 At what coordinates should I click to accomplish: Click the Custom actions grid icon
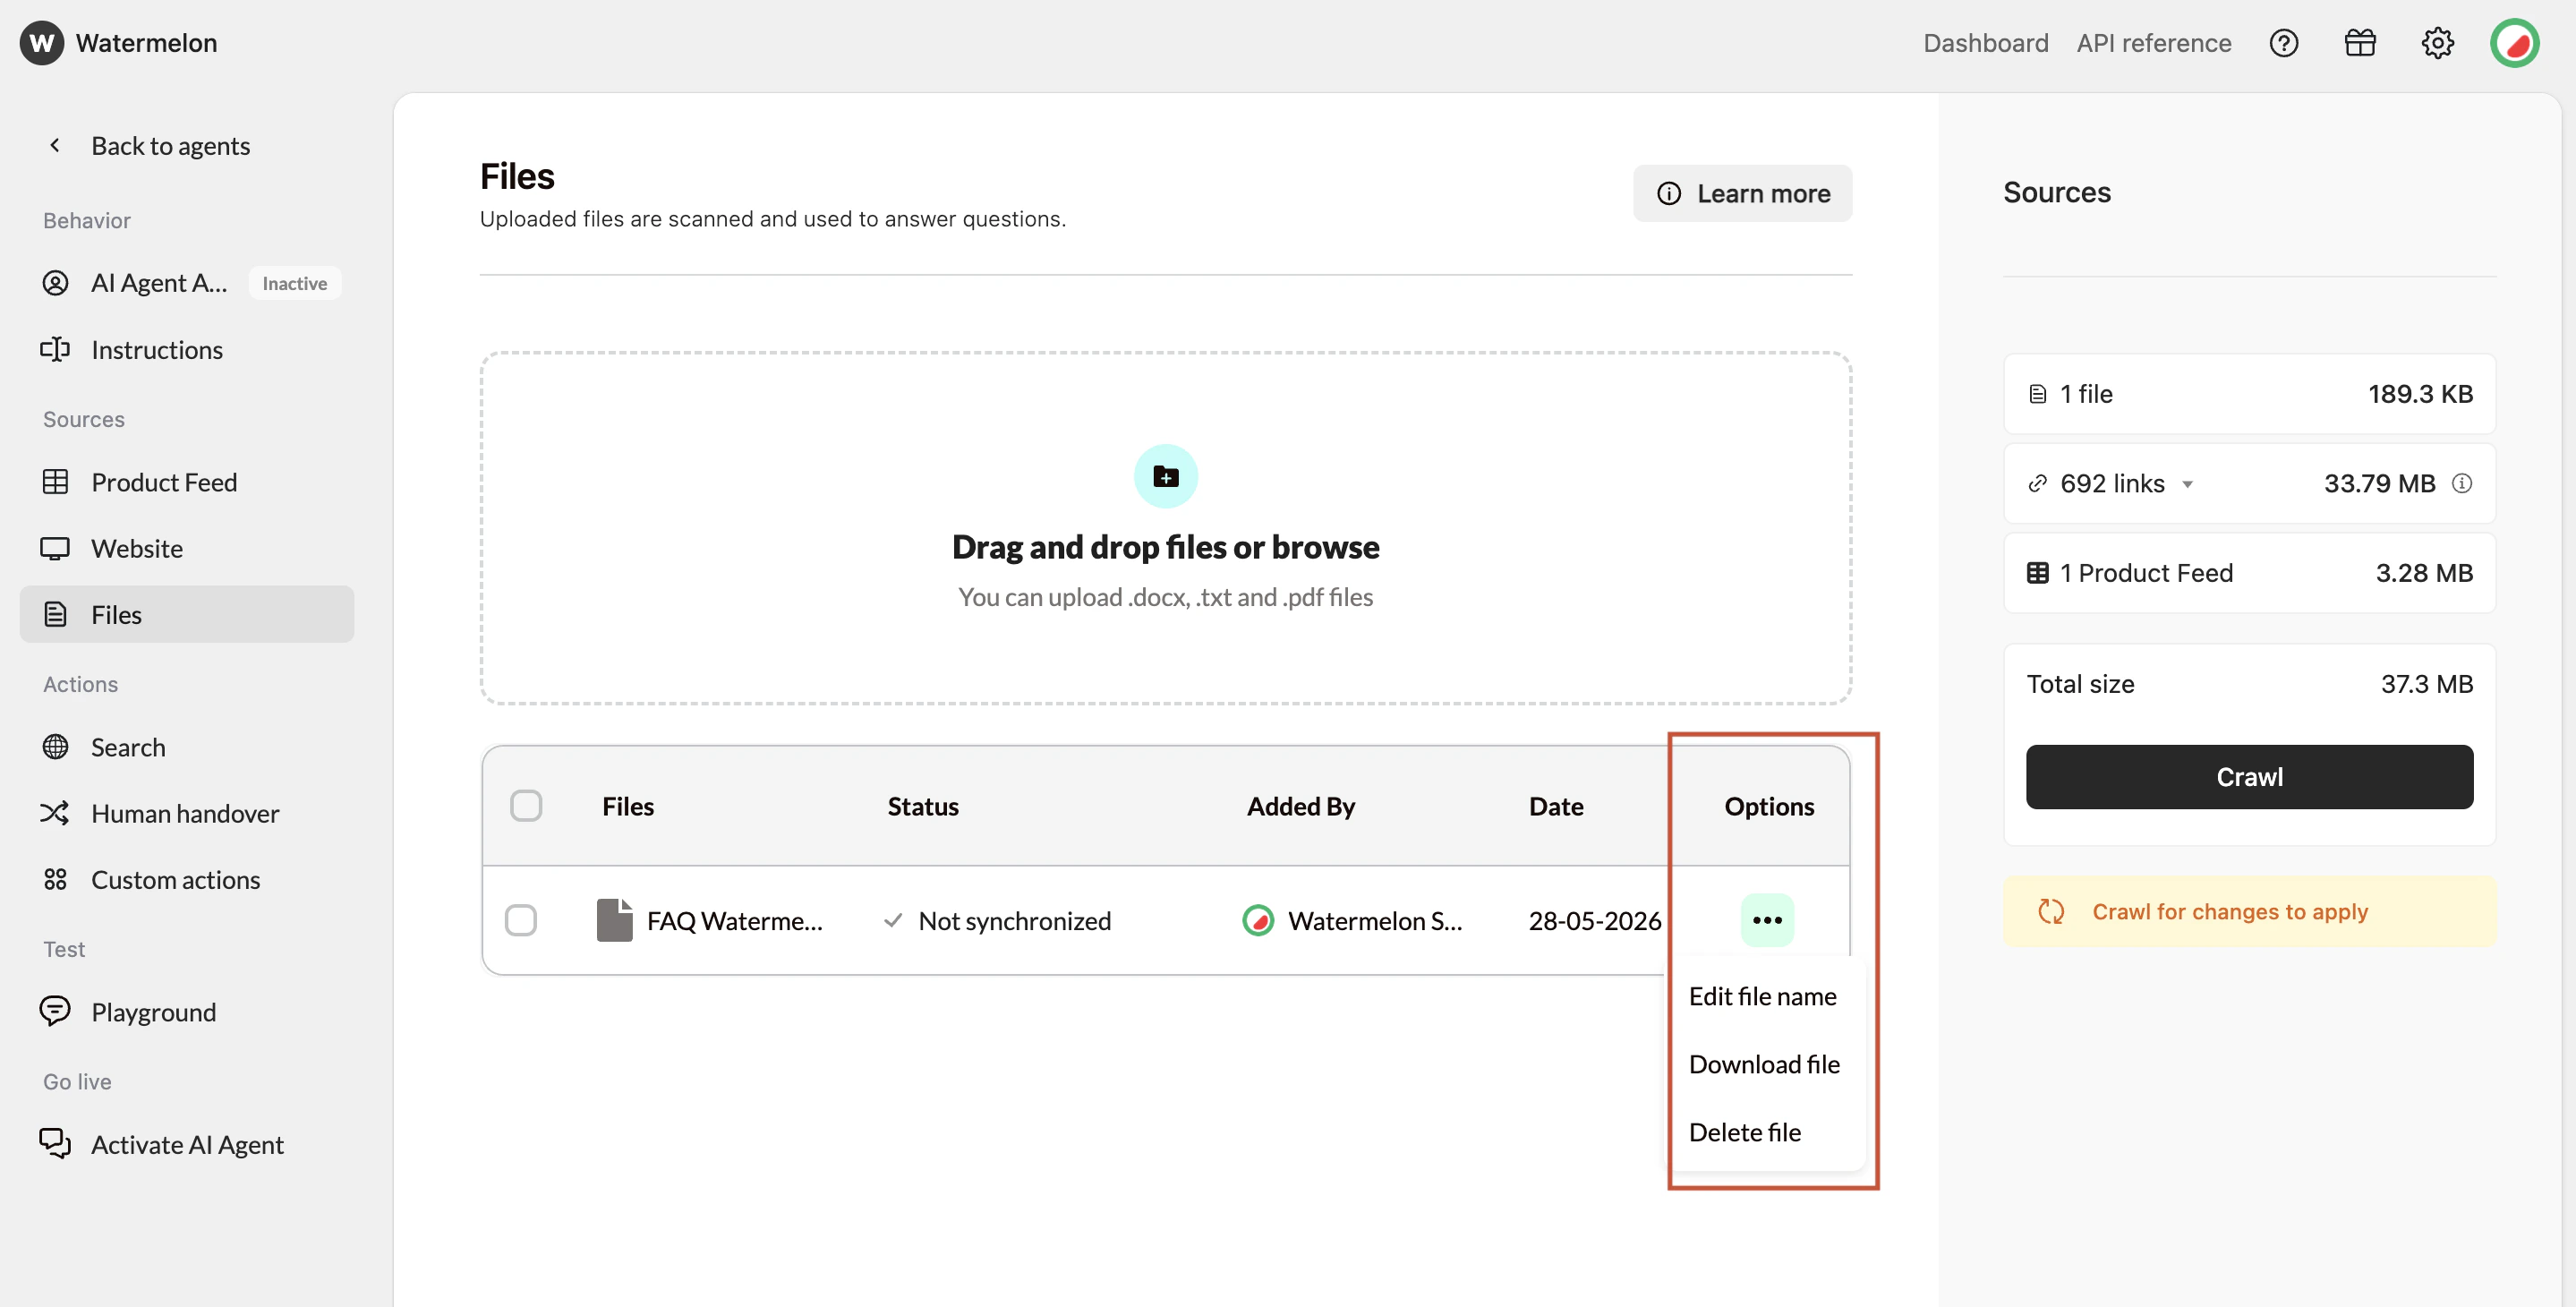(x=55, y=879)
